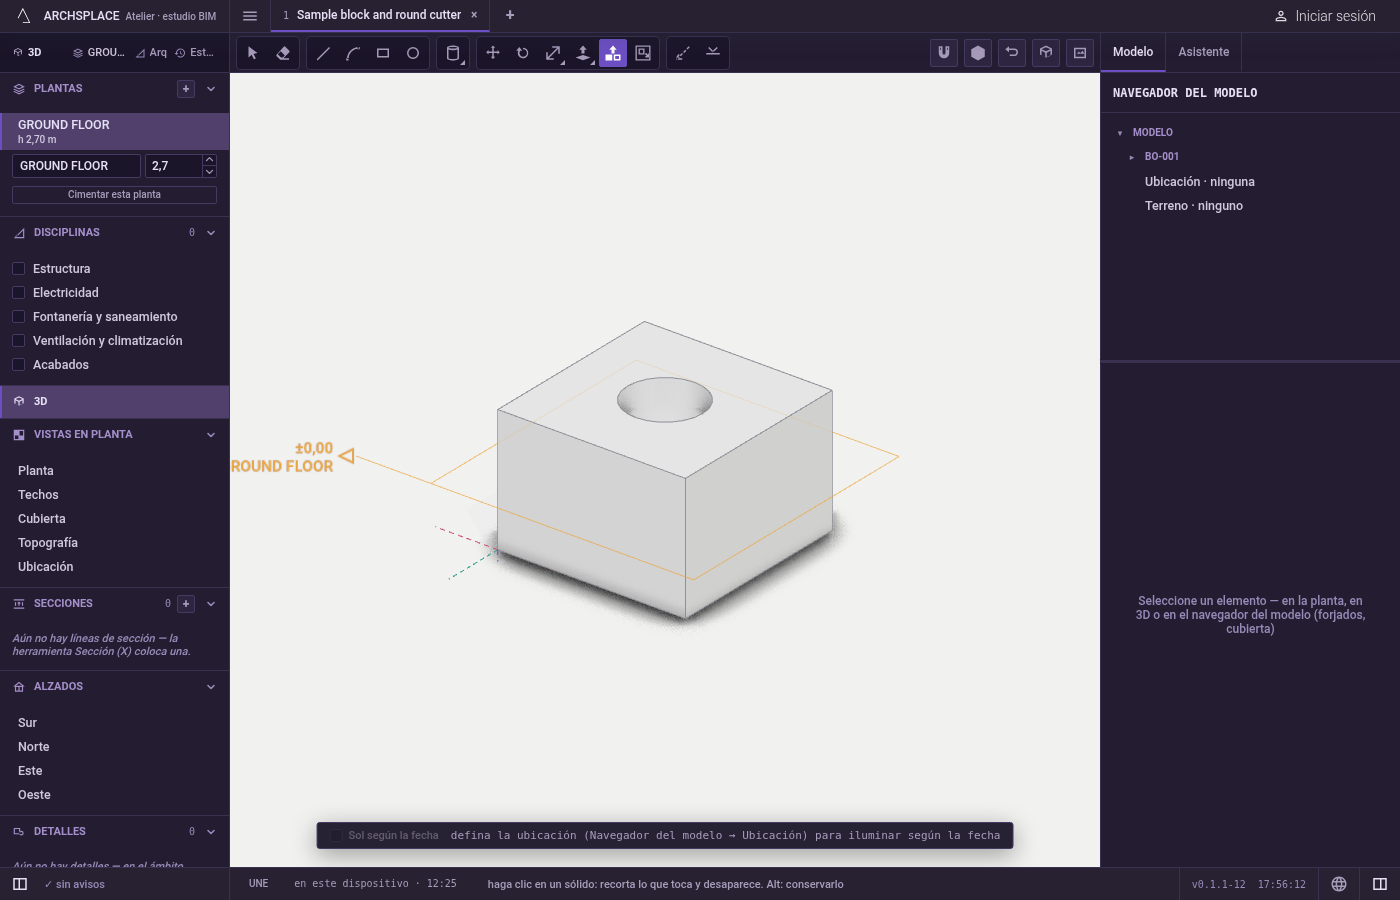Screen dimensions: 1400x900
Task: Check the Electricidad discipline
Action: [18, 293]
